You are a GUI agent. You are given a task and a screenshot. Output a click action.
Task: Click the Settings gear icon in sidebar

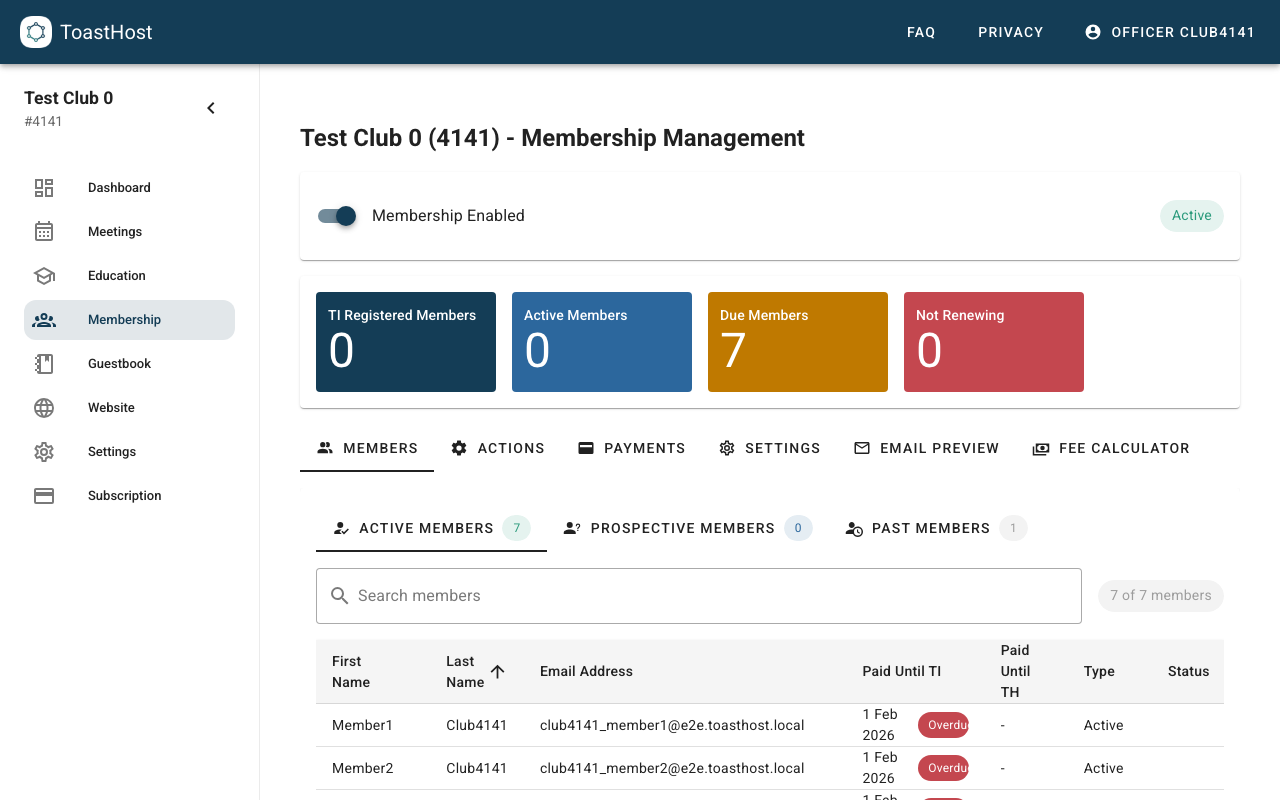pos(44,451)
